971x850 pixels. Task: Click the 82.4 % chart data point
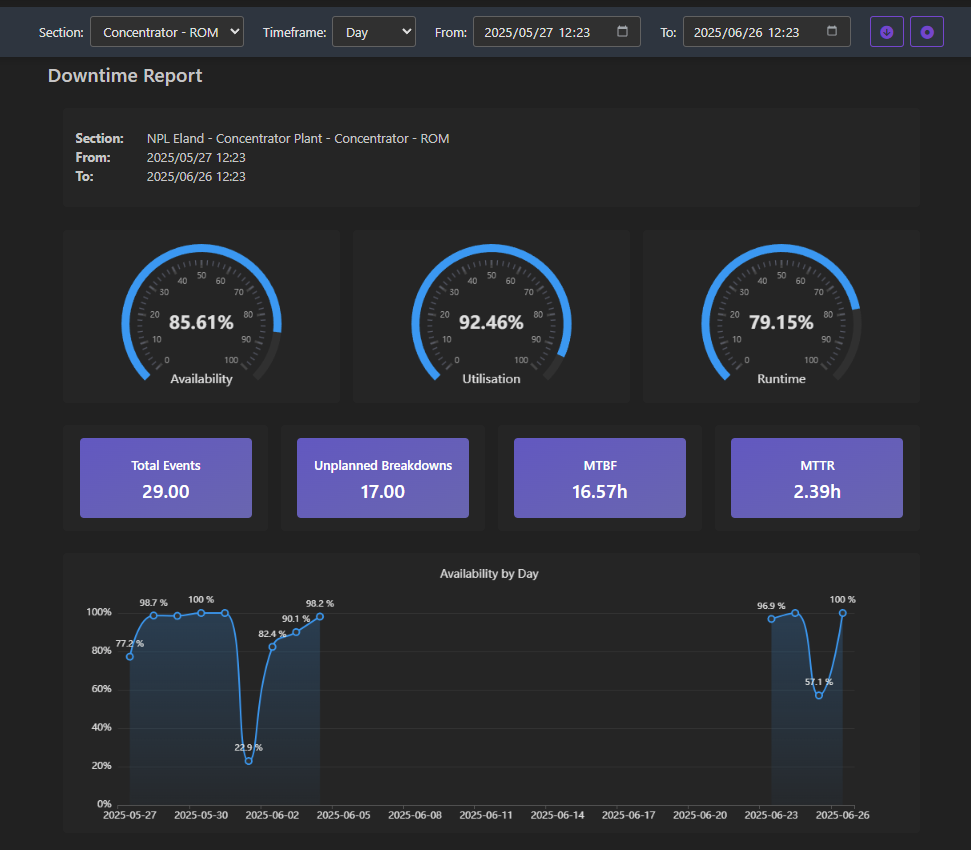[x=272, y=646]
